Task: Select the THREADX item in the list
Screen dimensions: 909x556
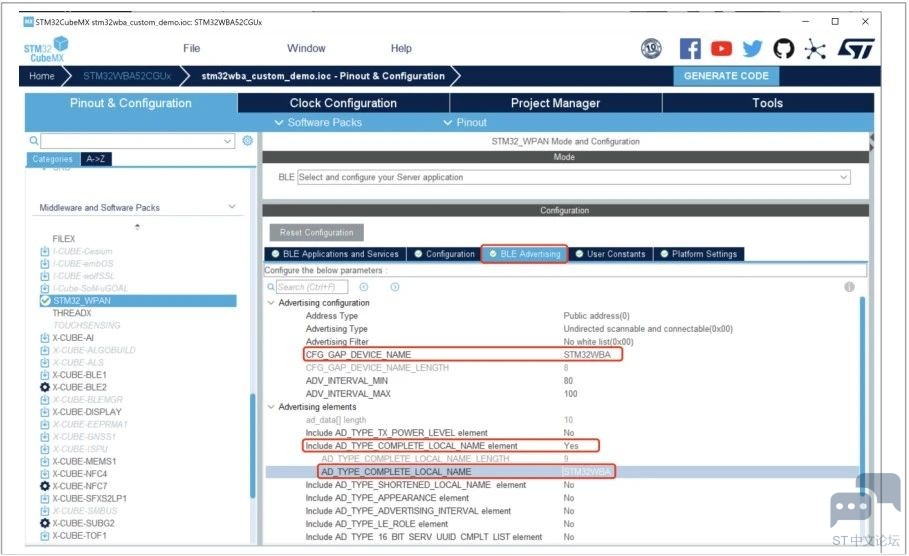Action: (x=72, y=313)
